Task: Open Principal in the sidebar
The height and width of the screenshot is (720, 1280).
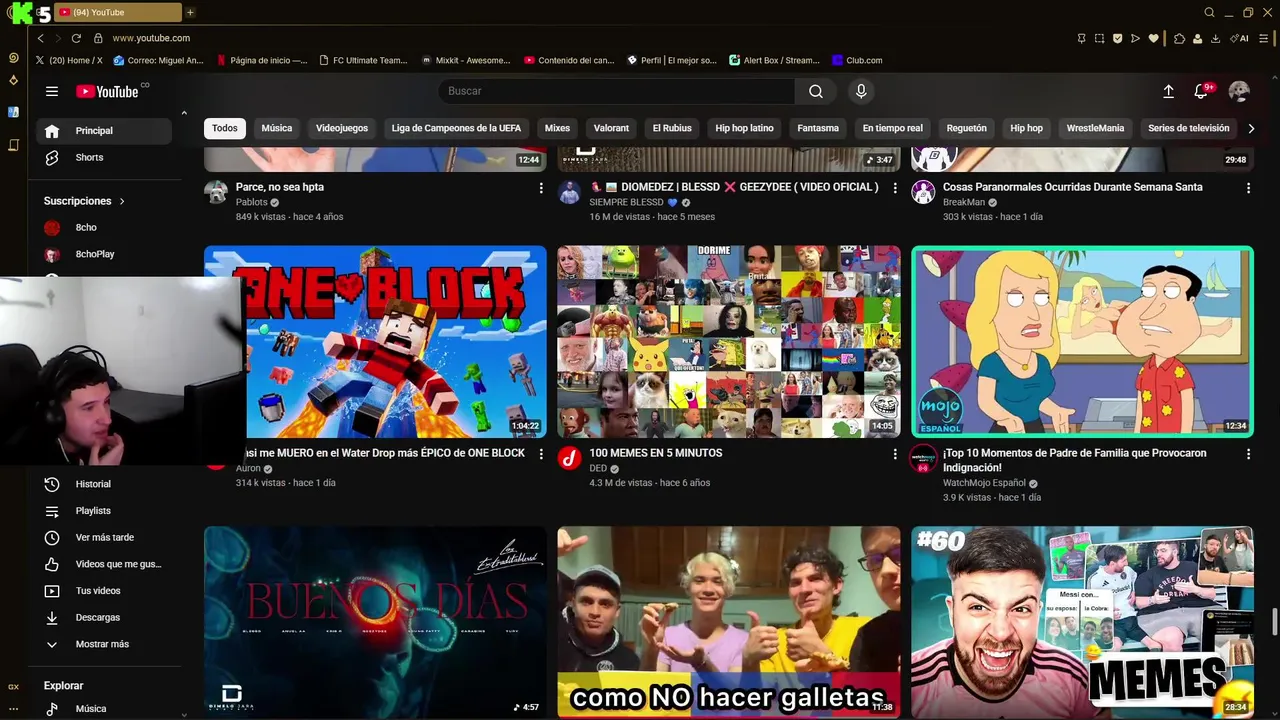Action: pyautogui.click(x=105, y=131)
